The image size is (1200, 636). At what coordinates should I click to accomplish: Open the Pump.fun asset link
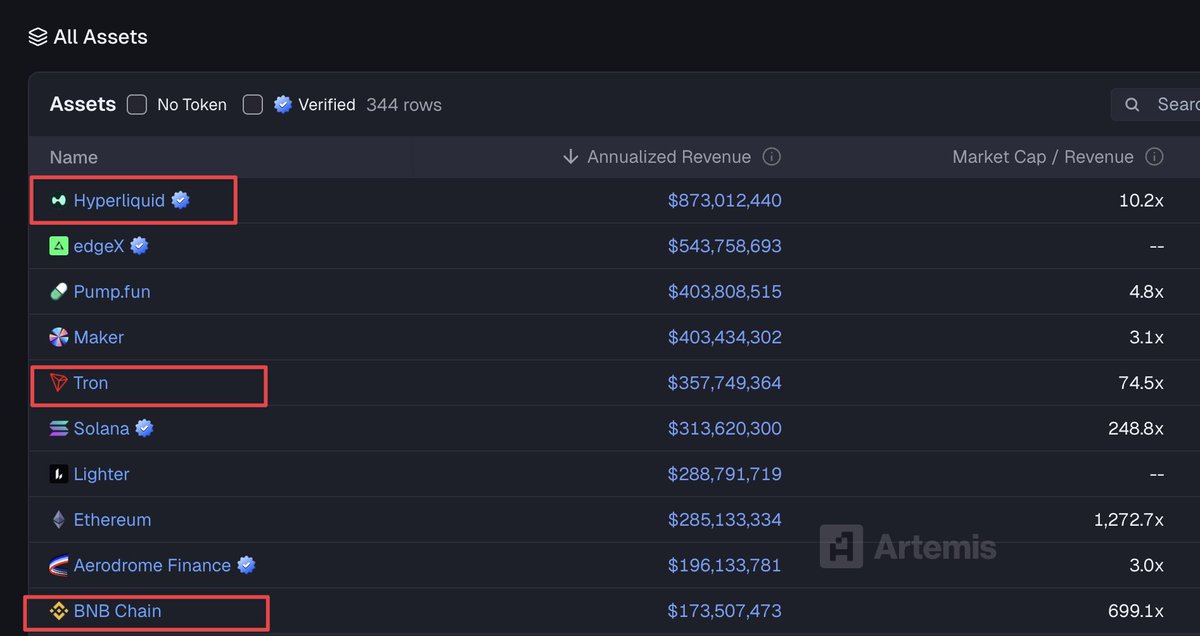point(112,292)
